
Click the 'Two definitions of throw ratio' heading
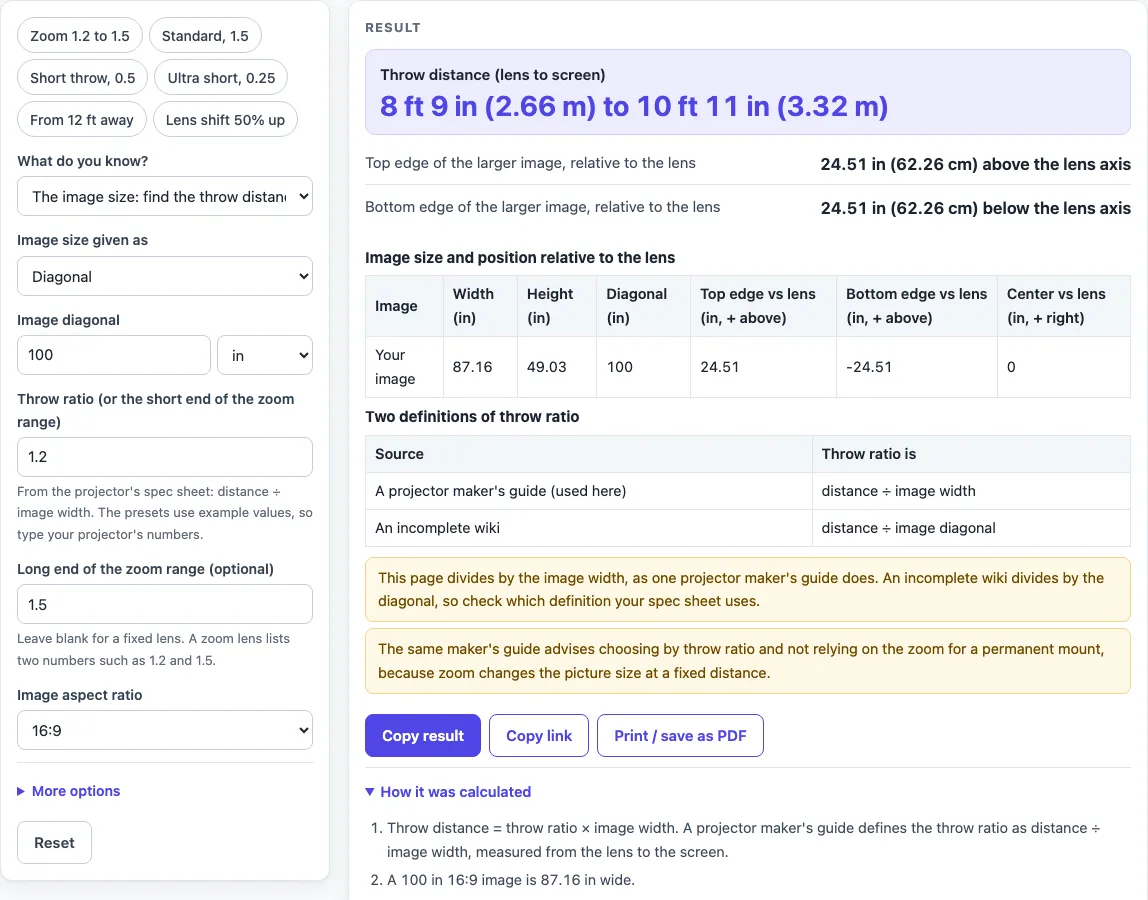[x=472, y=417]
